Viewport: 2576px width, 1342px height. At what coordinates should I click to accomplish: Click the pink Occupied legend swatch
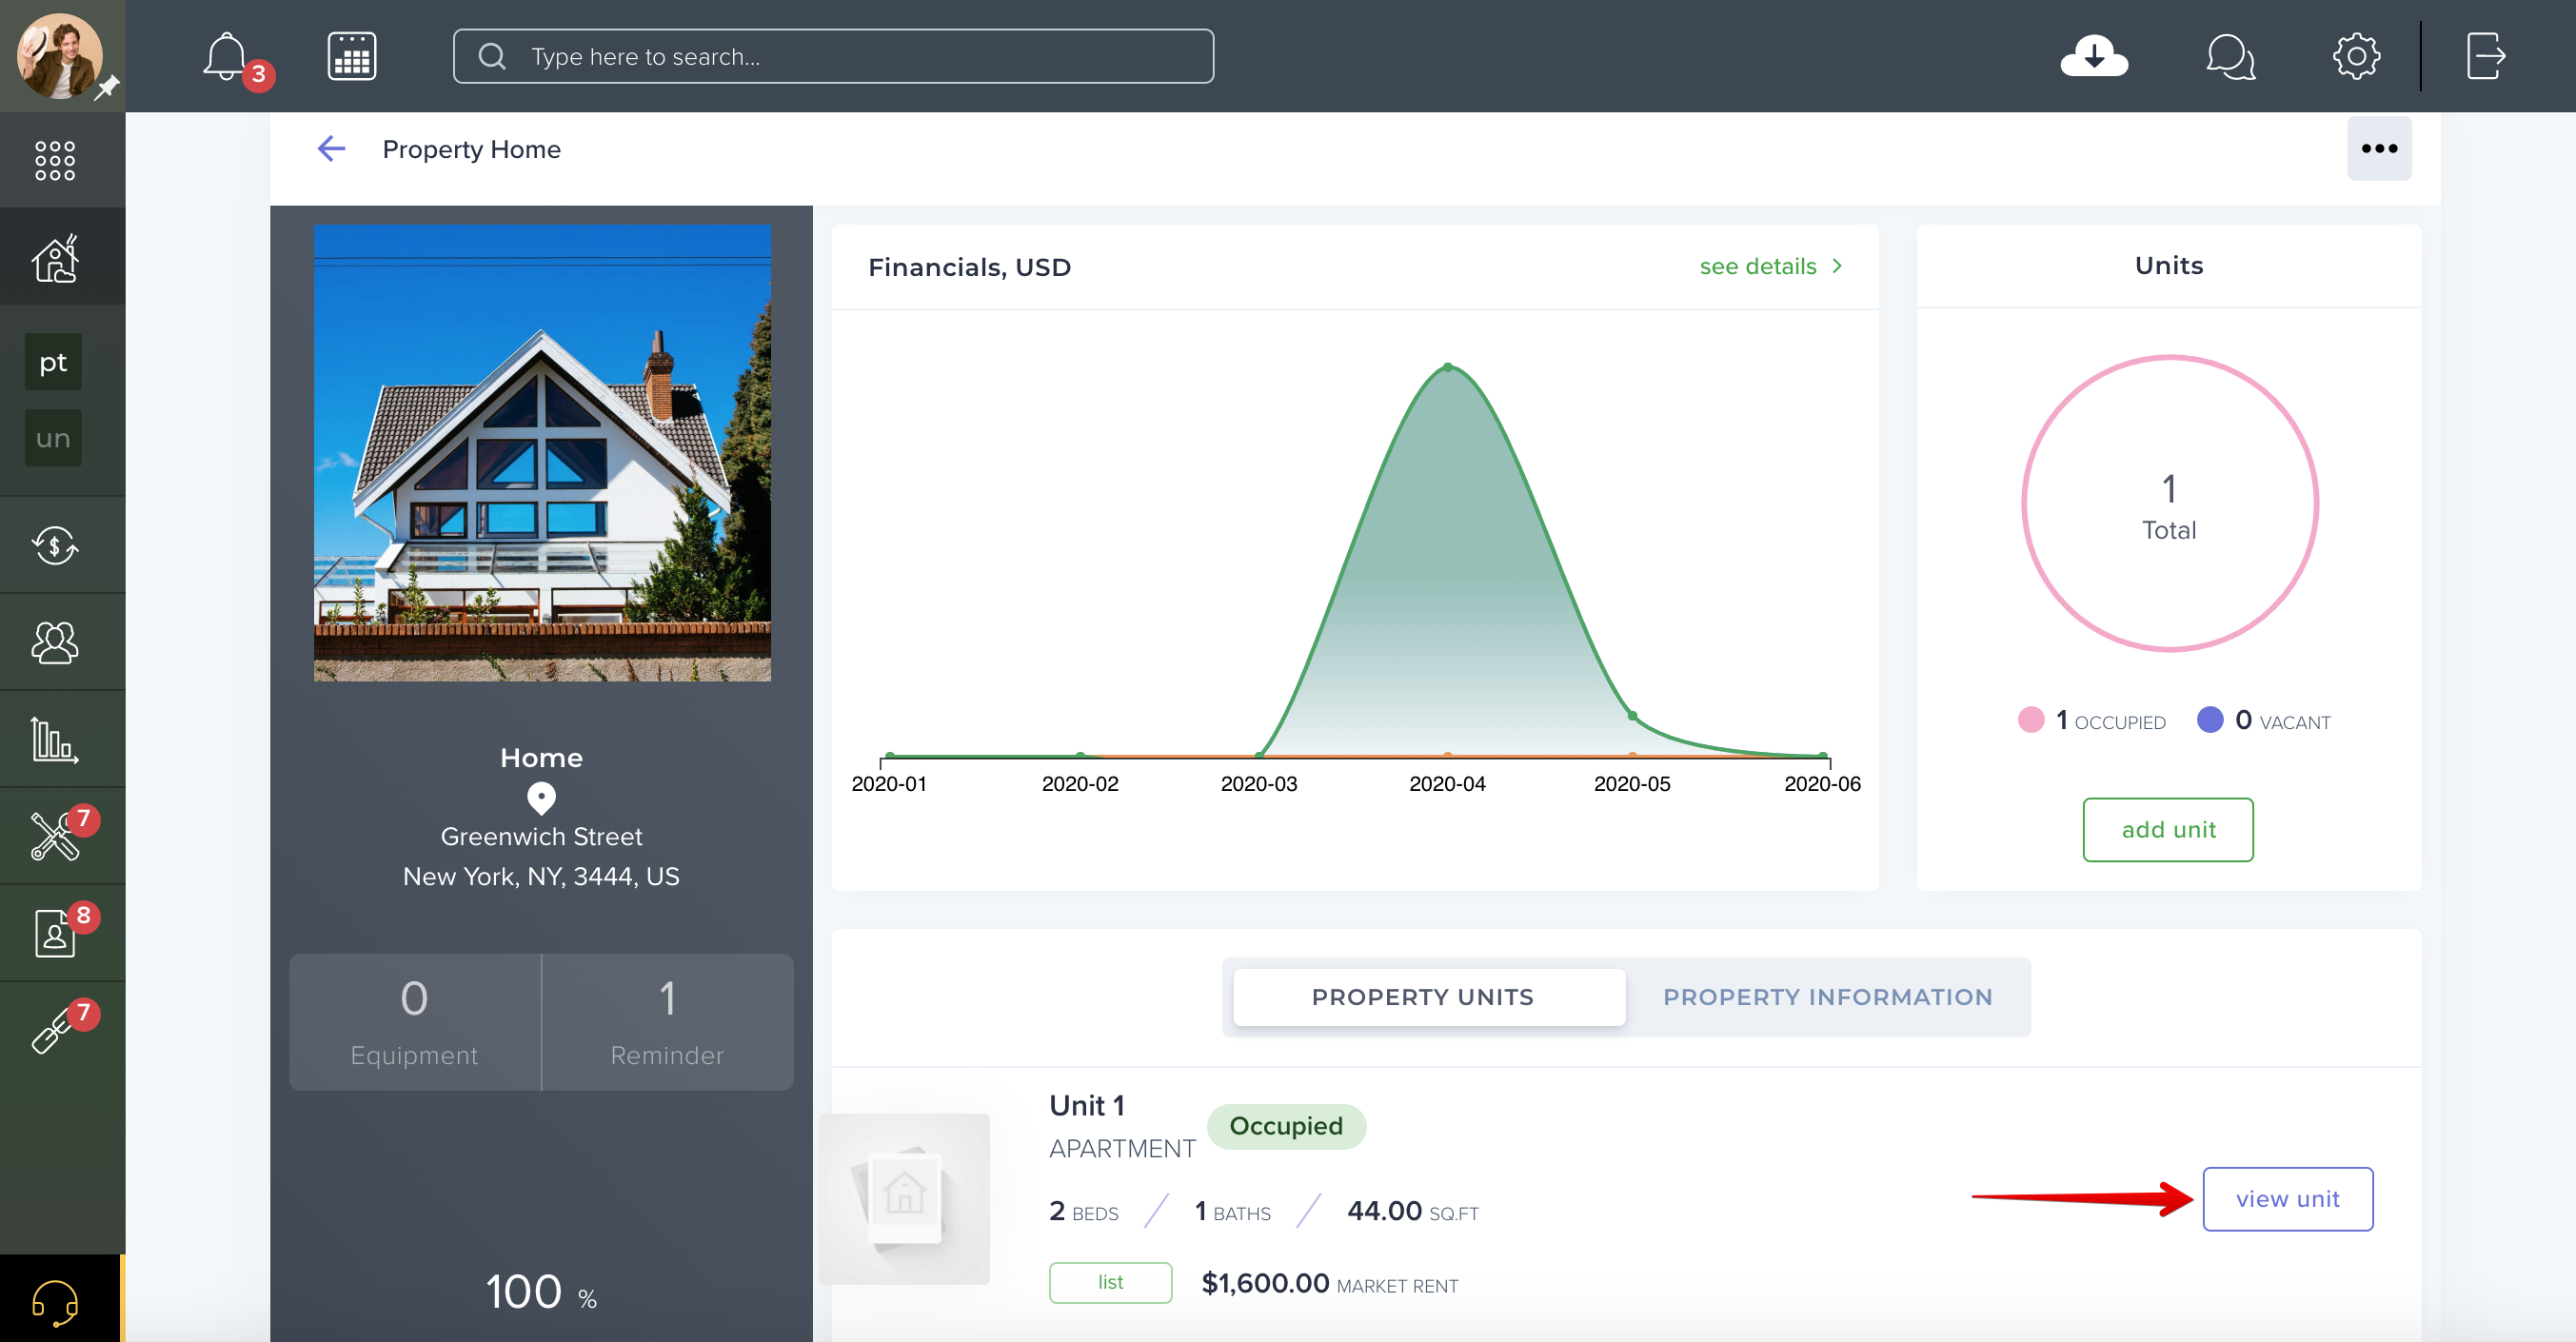pyautogui.click(x=2031, y=720)
